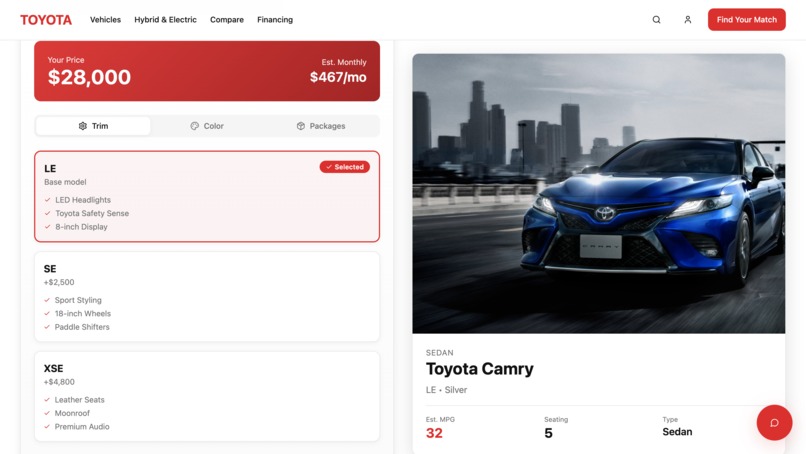Screen dimensions: 806x454
Task: Click the Est. MPG value 32
Action: pyautogui.click(x=434, y=433)
